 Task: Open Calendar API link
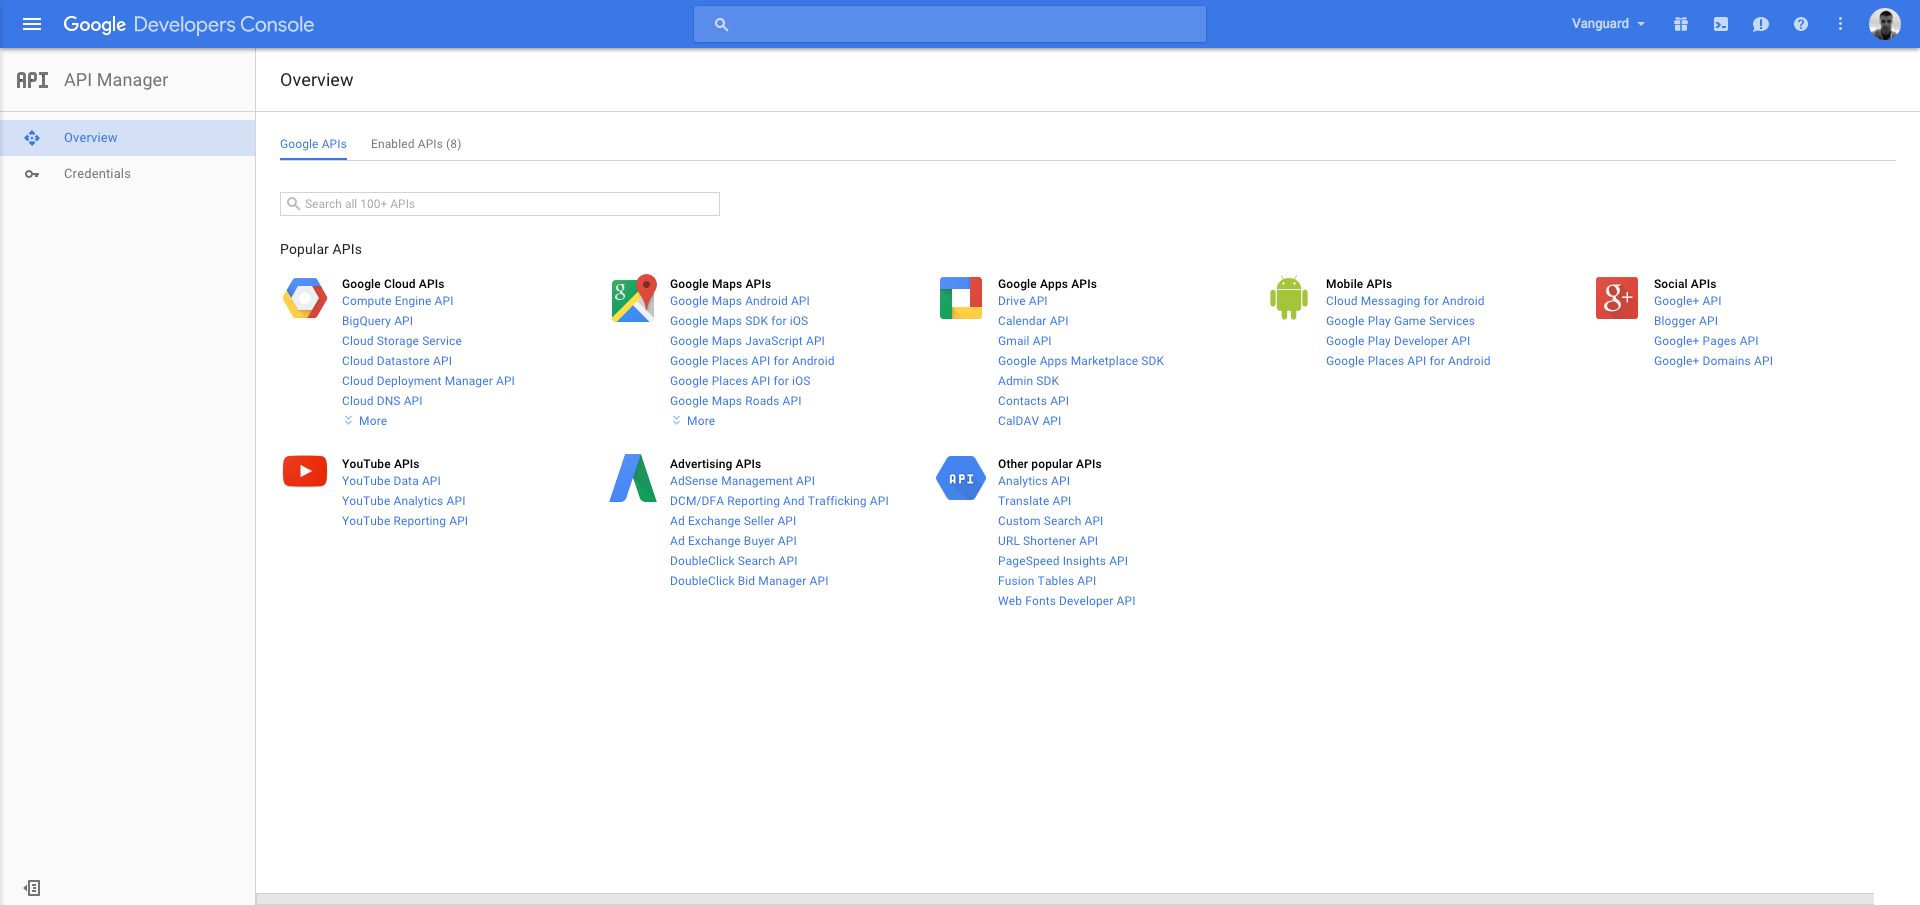[1033, 321]
